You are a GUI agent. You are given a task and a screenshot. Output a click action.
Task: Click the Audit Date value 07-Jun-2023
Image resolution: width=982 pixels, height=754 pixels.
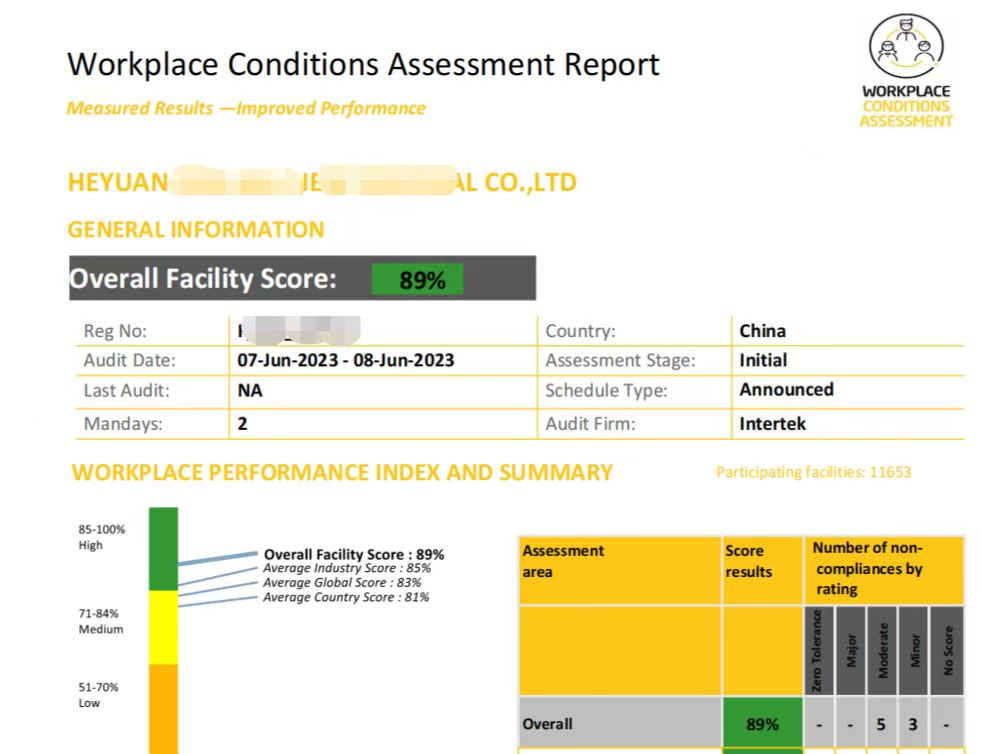(x=346, y=360)
